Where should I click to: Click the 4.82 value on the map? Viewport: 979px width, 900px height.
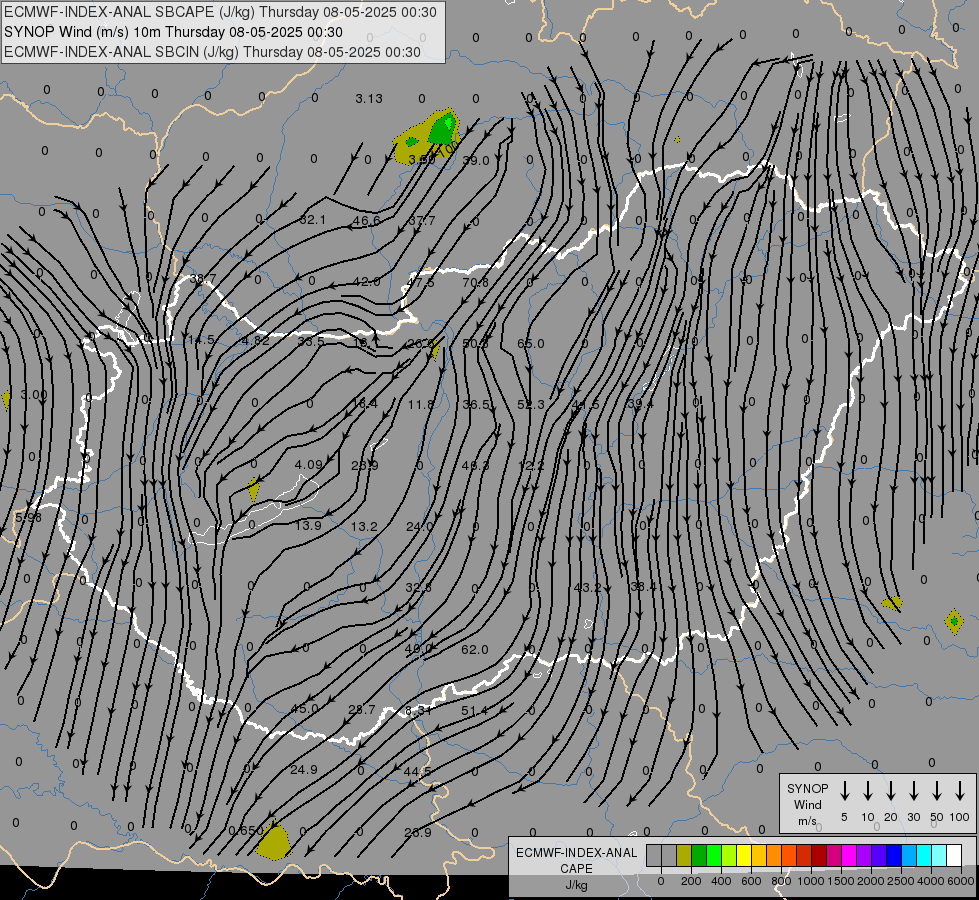[x=255, y=340]
